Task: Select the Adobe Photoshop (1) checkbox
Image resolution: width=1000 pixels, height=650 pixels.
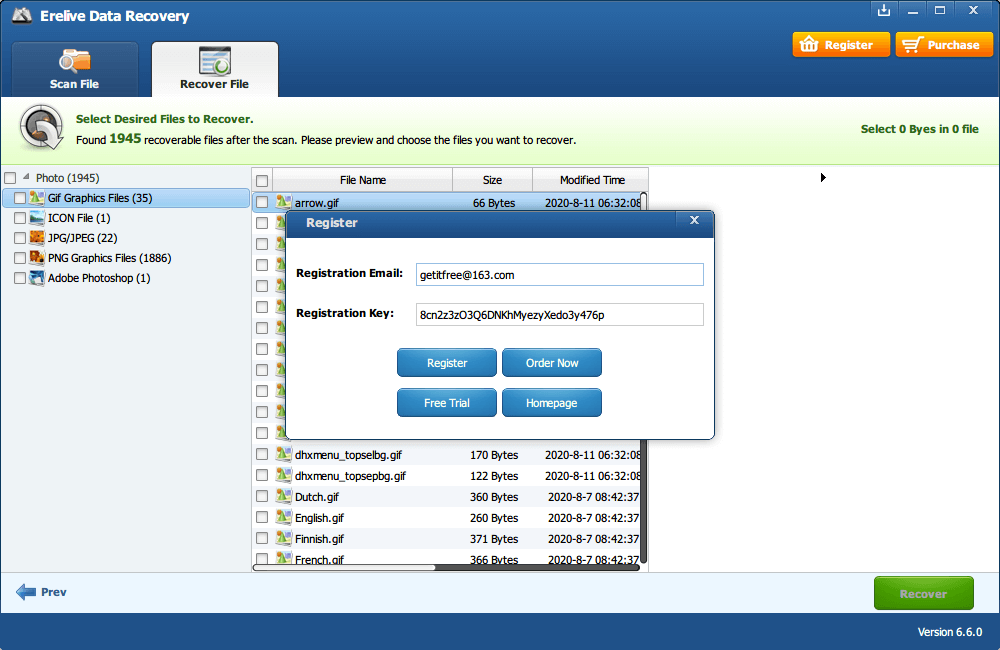Action: pos(20,278)
